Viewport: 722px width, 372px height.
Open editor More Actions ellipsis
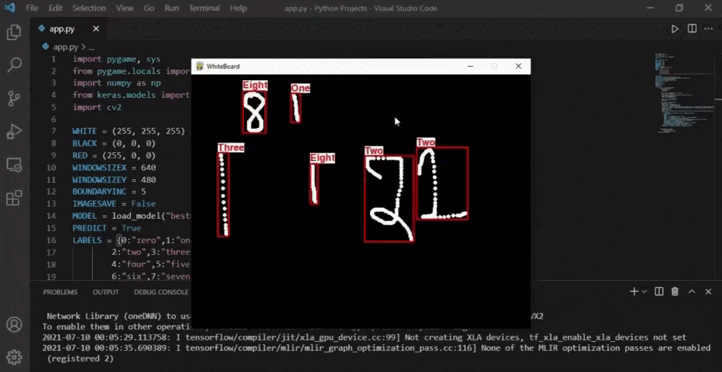tap(710, 29)
